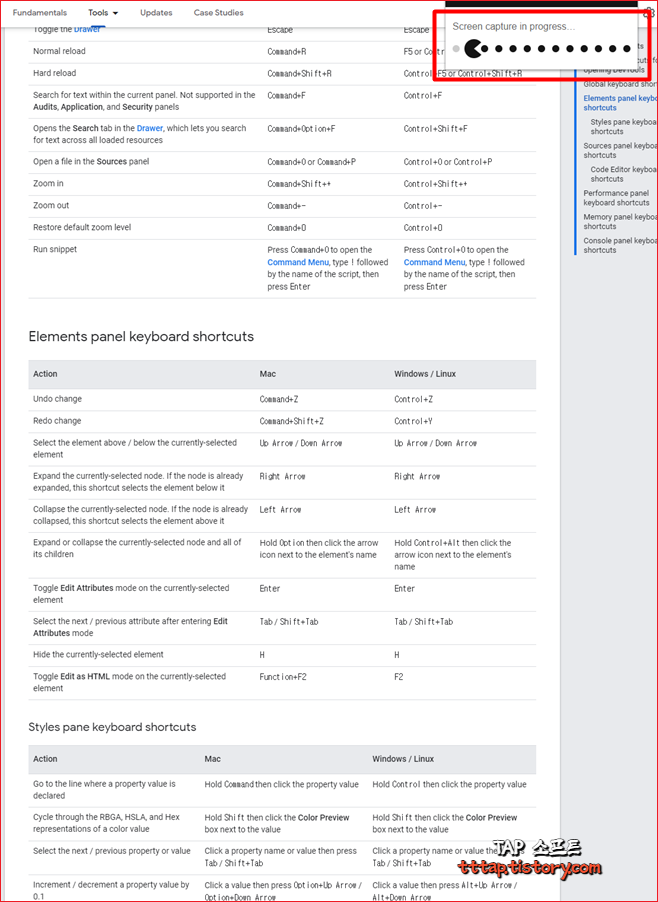Click the Styles pane keyboard shortcuts page heading
The image size is (658, 902).
112,727
